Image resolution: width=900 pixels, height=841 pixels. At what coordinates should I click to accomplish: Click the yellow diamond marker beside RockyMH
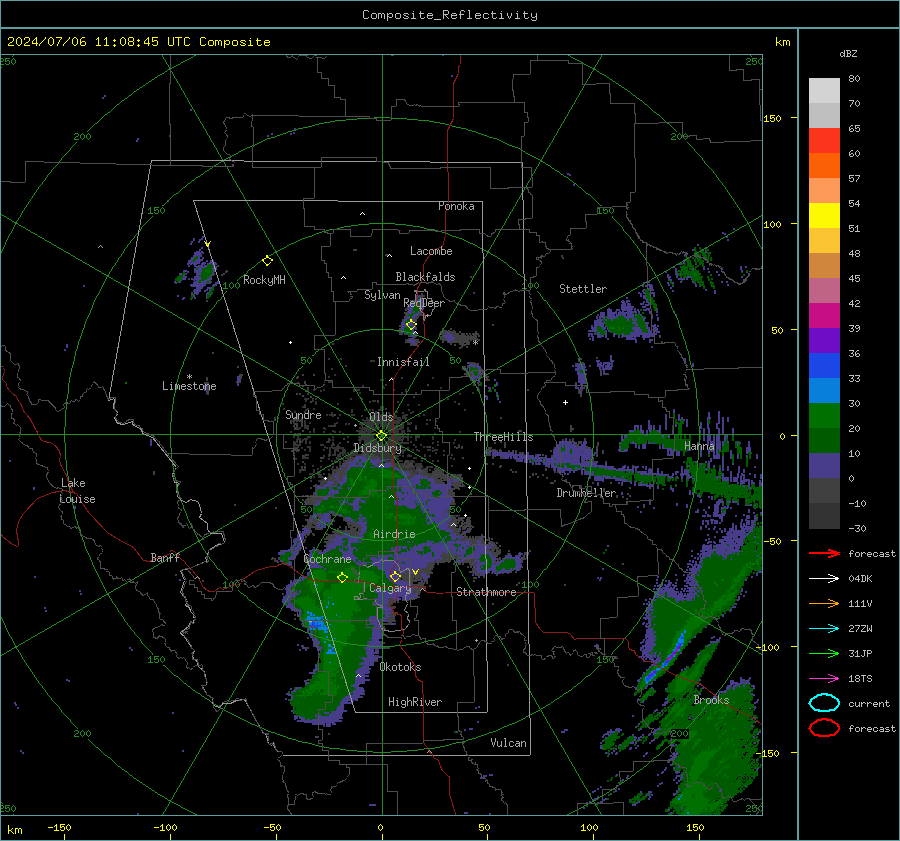[x=267, y=261]
